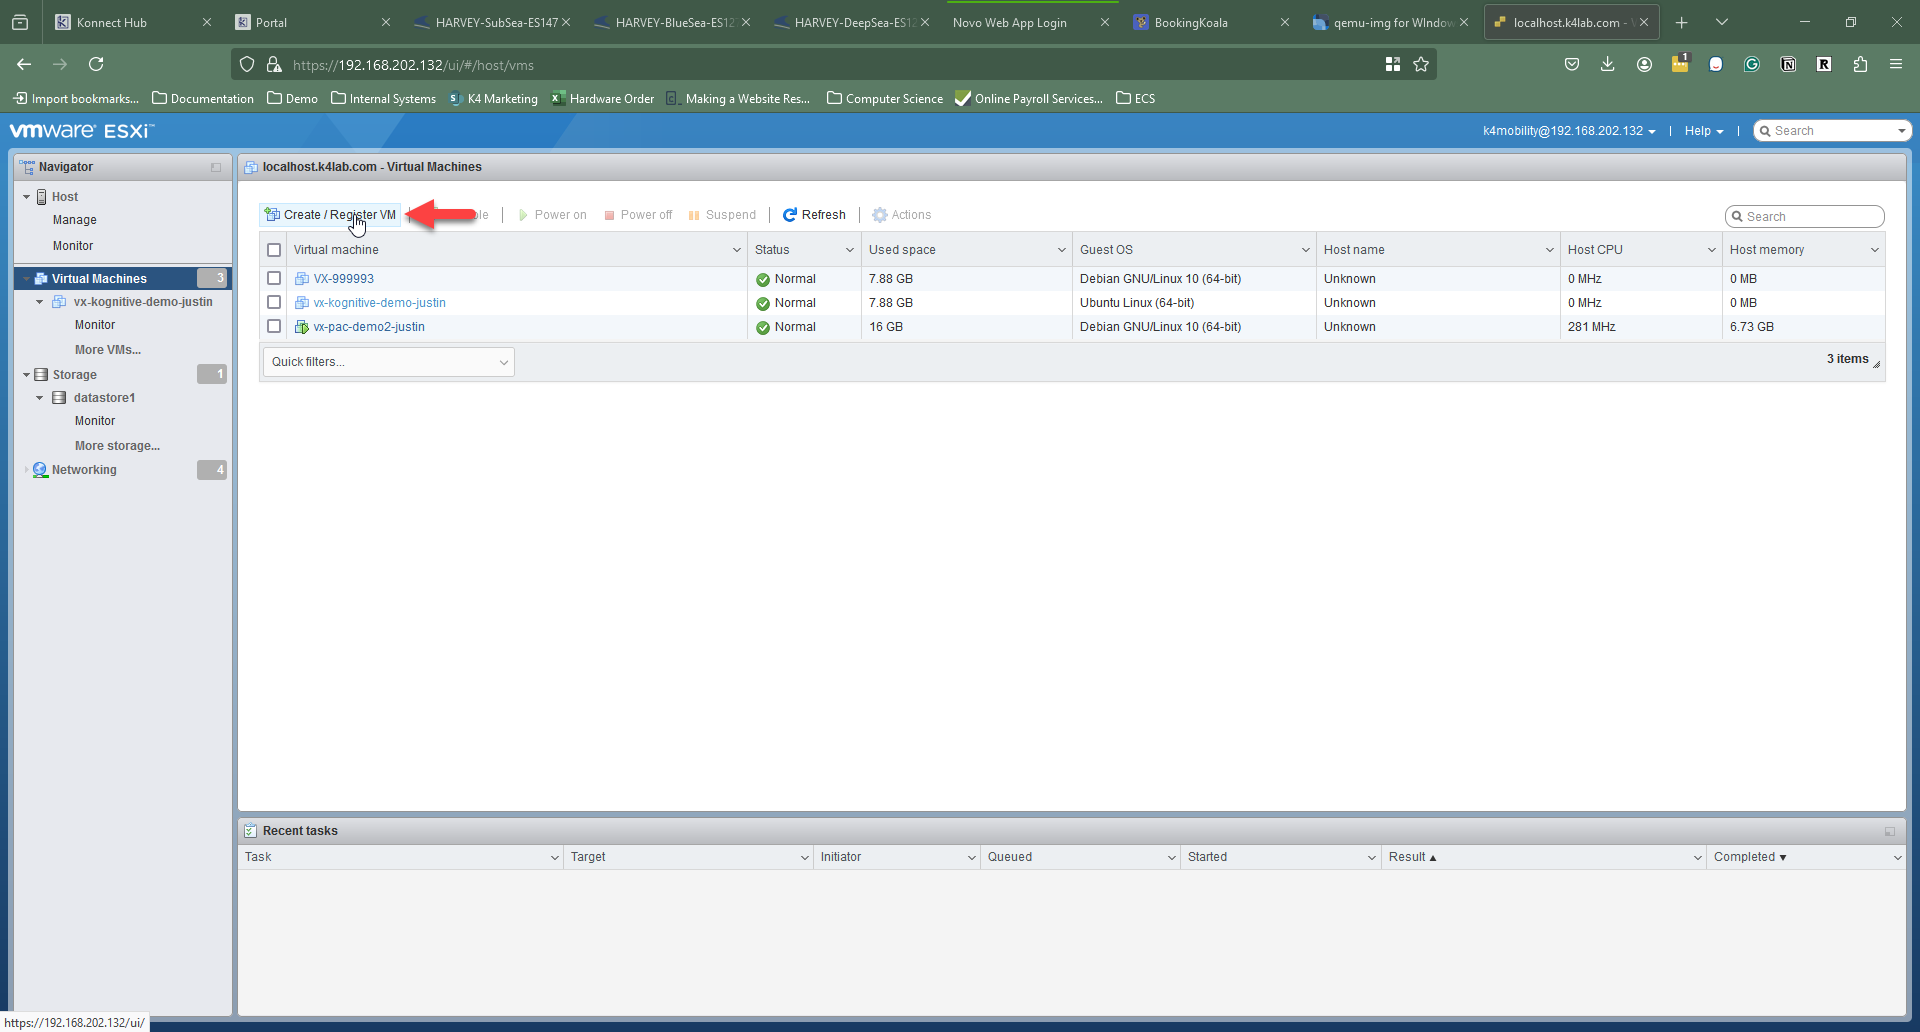Minimize the Recent tasks panel
Screen dimensions: 1920x1032
click(1890, 831)
